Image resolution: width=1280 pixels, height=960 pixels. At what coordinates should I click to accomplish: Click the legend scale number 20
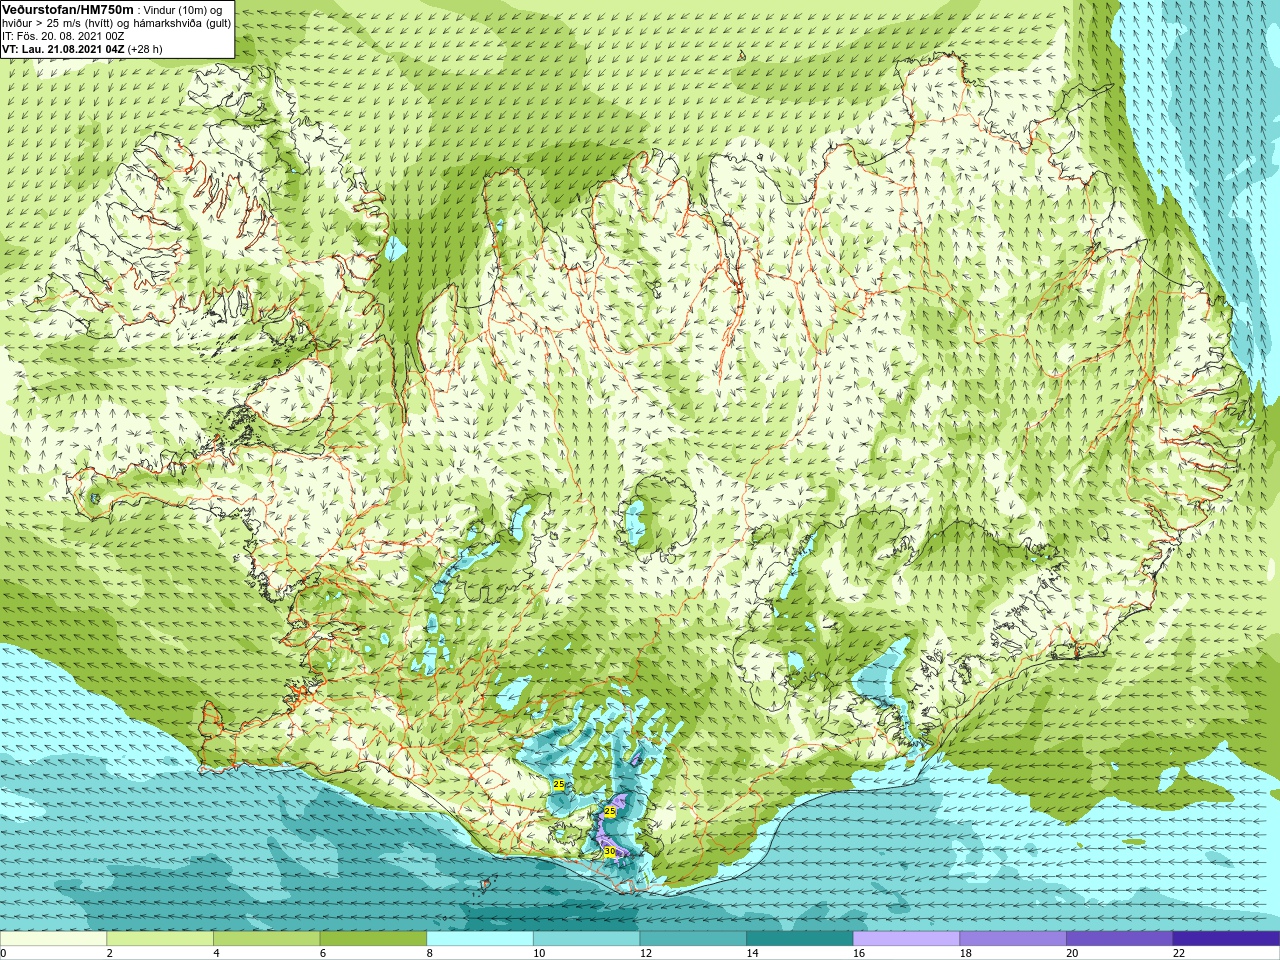click(1072, 953)
